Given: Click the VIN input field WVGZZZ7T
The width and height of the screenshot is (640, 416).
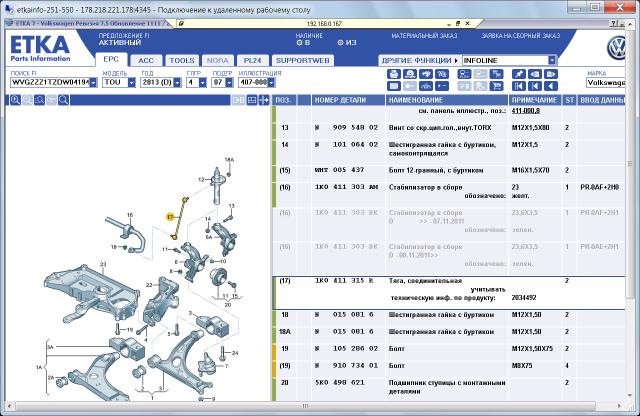Looking at the screenshot, I should pyautogui.click(x=50, y=82).
